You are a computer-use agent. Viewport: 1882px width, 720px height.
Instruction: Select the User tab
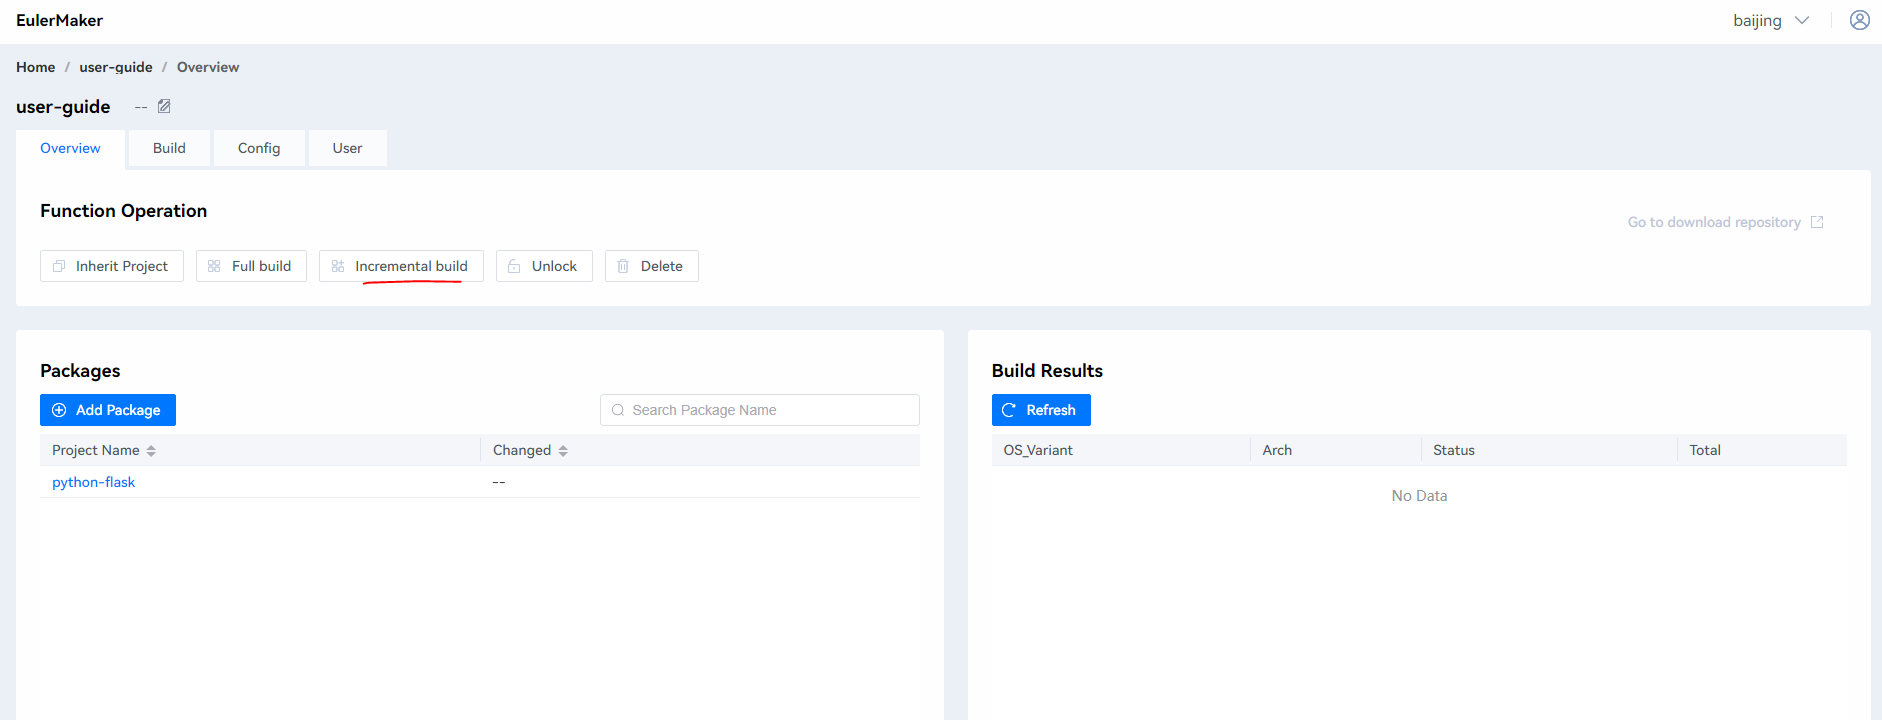[x=347, y=148]
